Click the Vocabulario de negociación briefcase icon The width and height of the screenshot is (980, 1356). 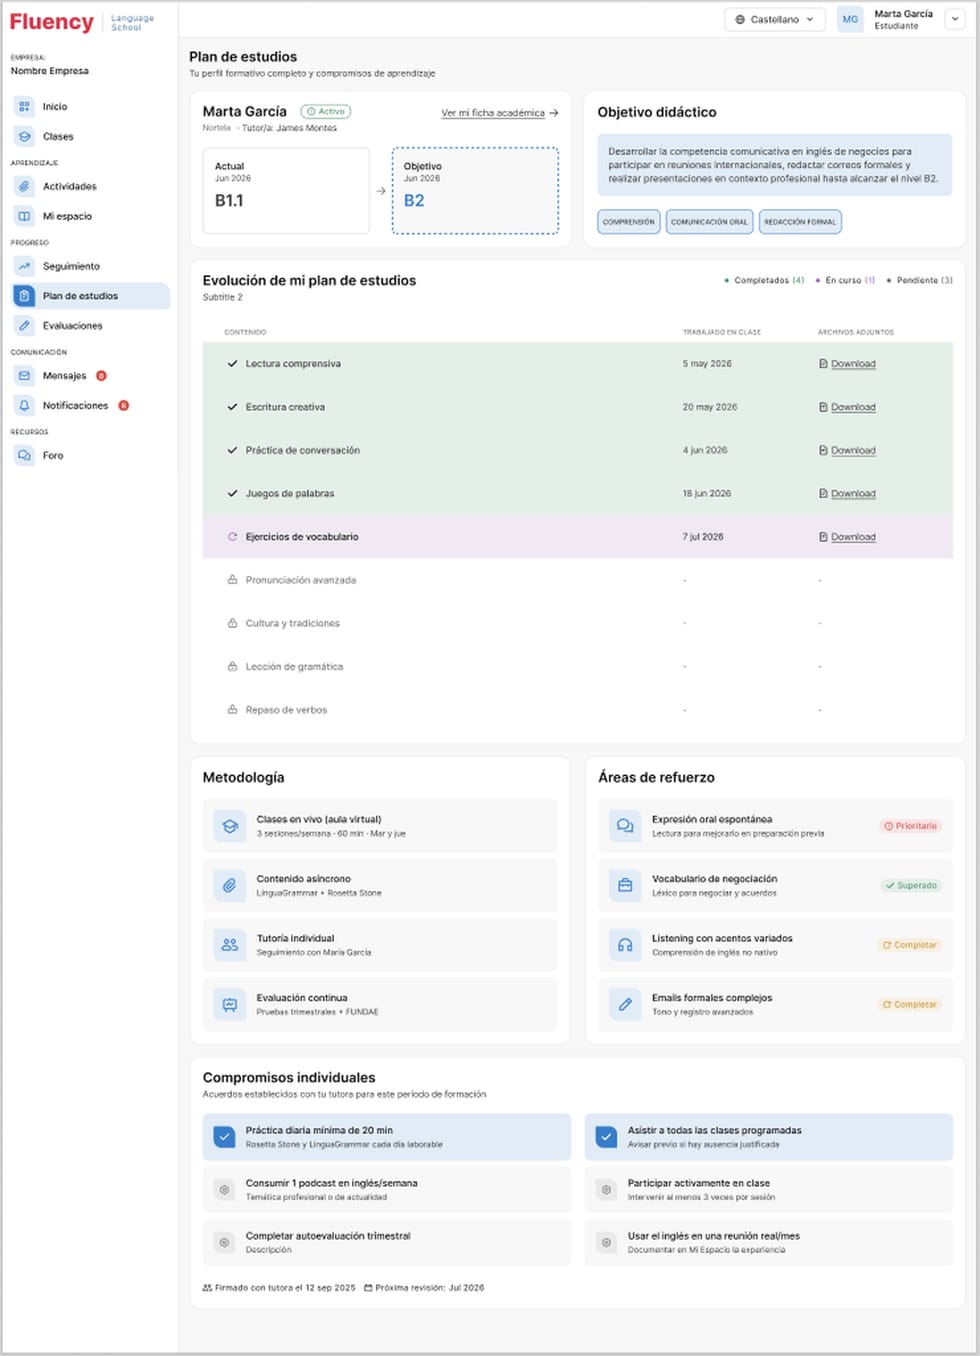click(x=625, y=885)
